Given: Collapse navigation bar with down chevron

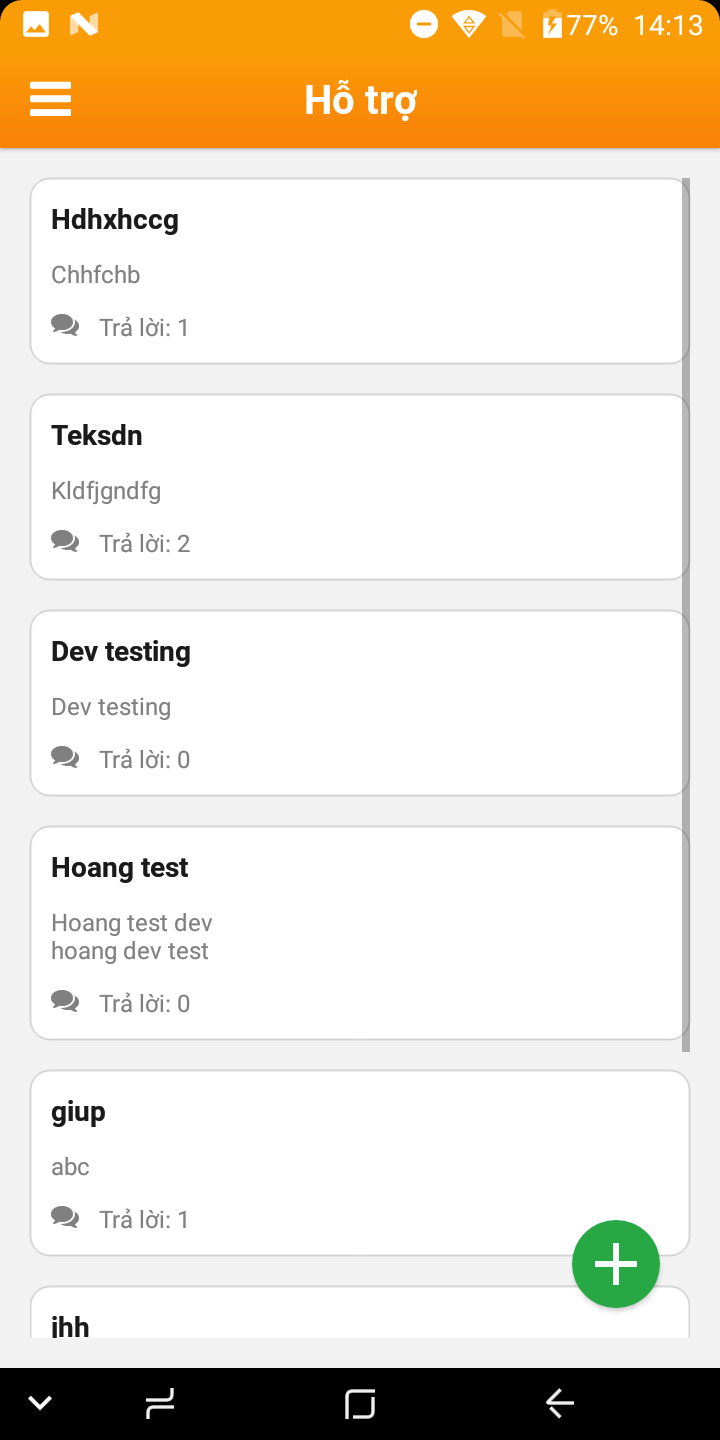Looking at the screenshot, I should tap(40, 1404).
